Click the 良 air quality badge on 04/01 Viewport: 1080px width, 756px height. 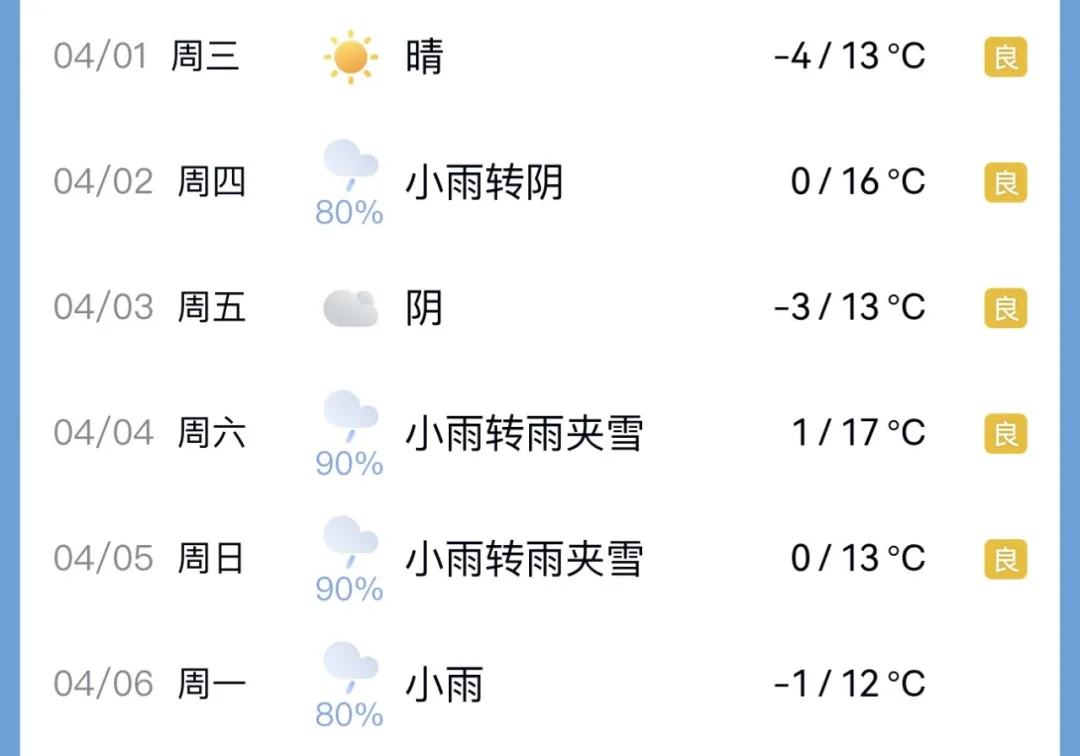click(1005, 57)
